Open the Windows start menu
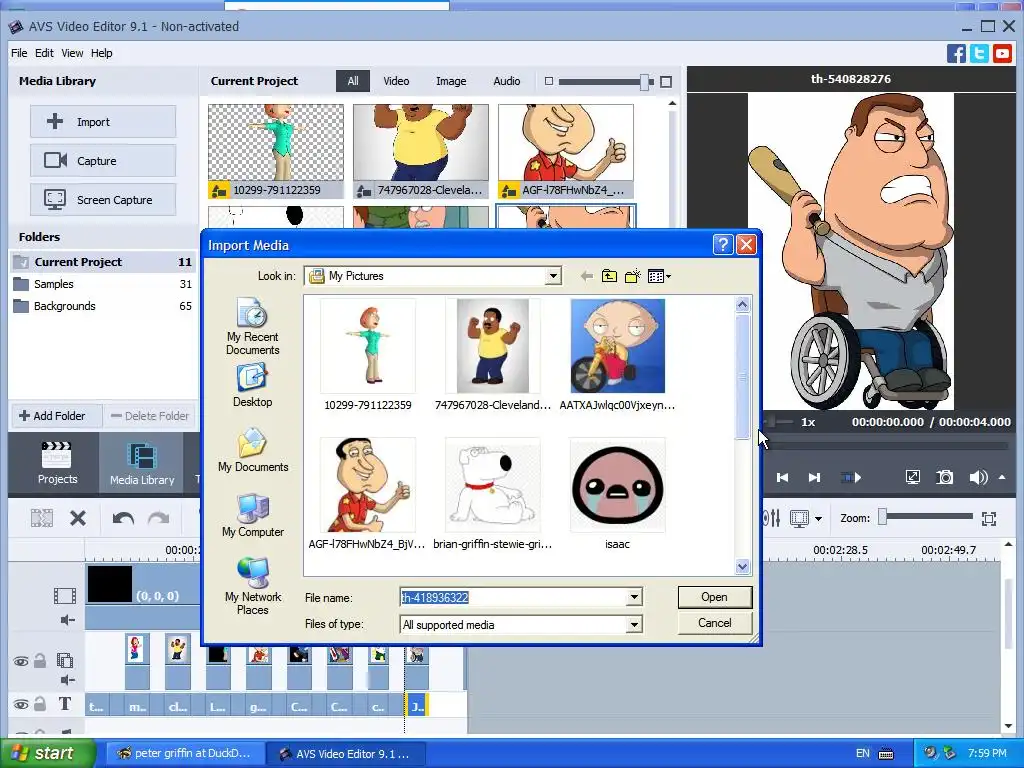This screenshot has height=768, width=1024. click(47, 753)
